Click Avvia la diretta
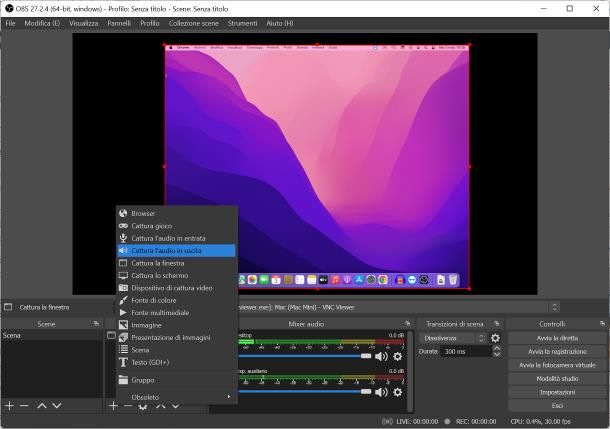Image resolution: width=610 pixels, height=429 pixels. [x=557, y=338]
